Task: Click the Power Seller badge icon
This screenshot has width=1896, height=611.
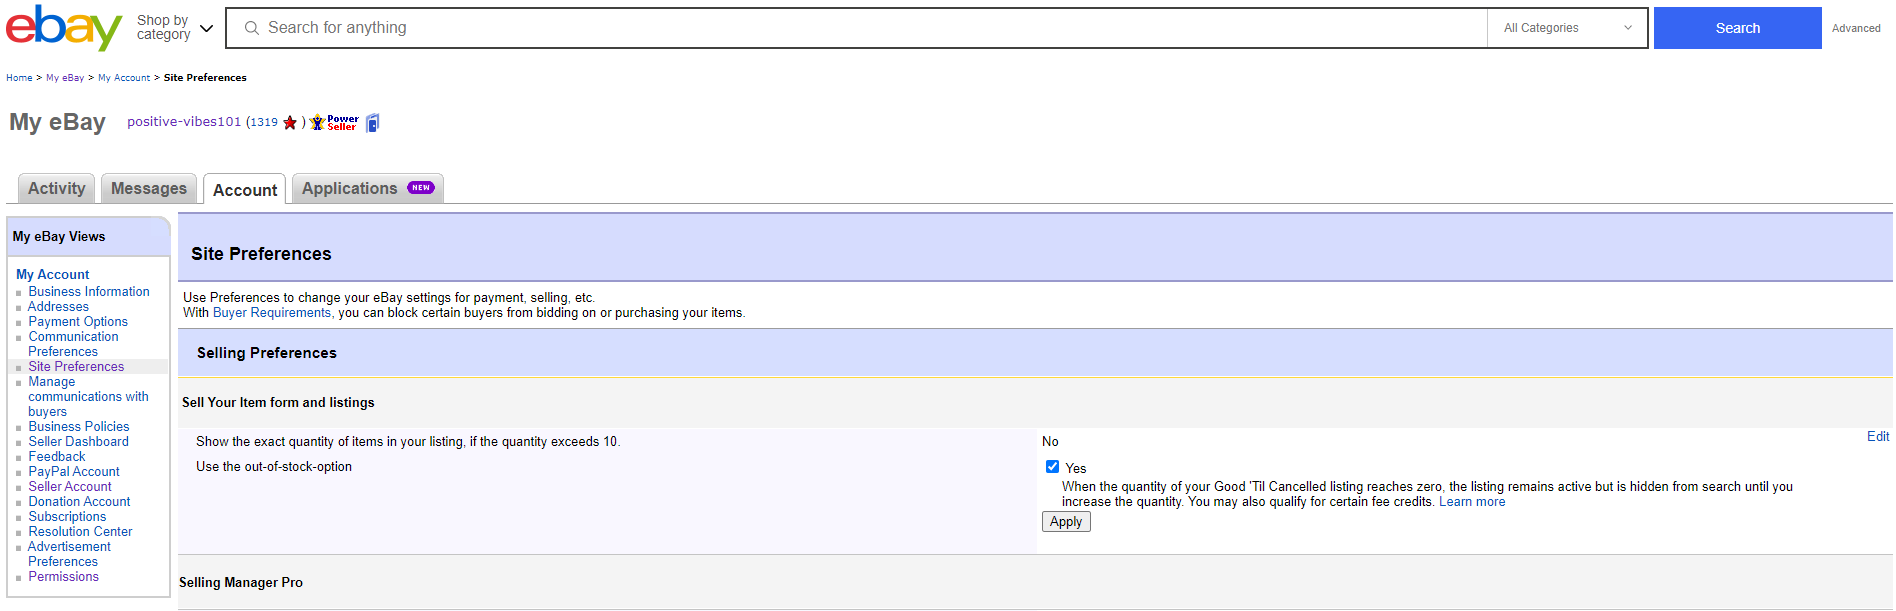Action: pyautogui.click(x=334, y=122)
